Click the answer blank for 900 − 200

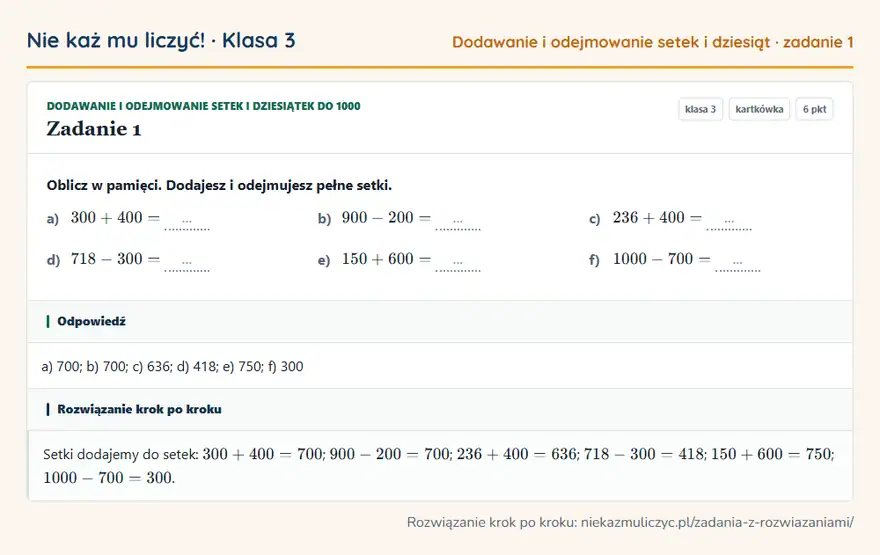pos(458,222)
